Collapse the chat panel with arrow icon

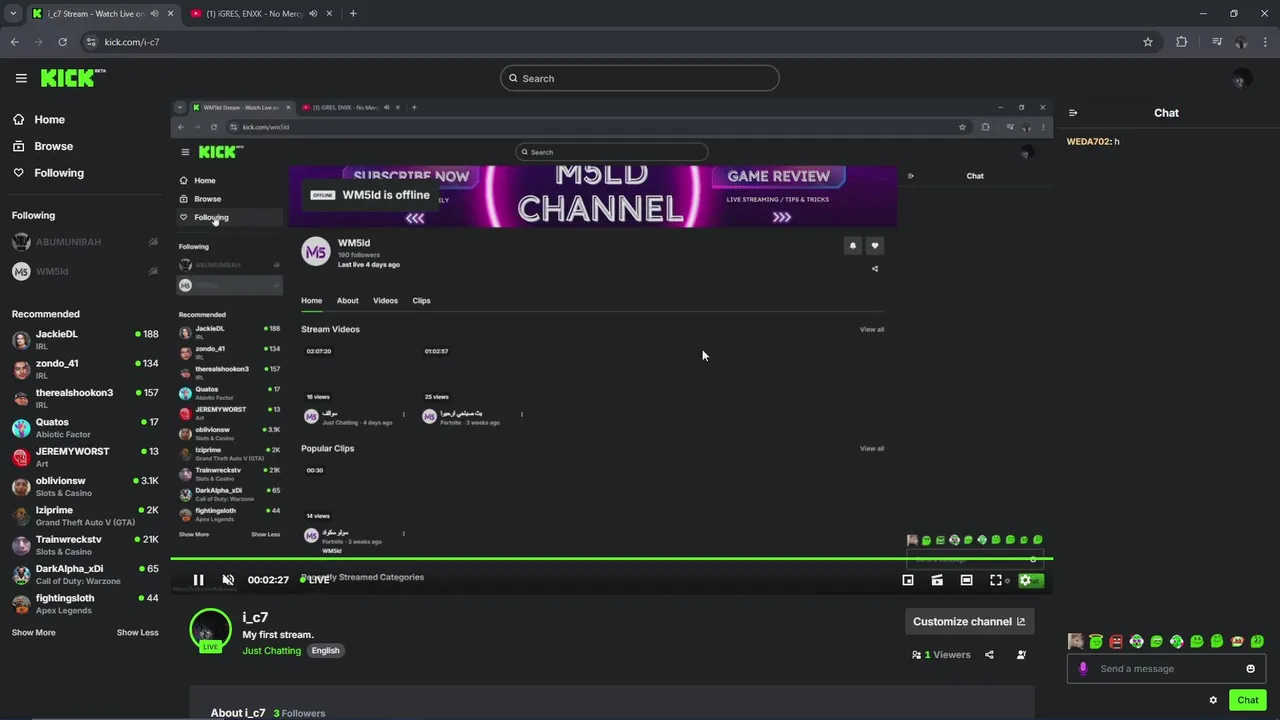[1073, 113]
